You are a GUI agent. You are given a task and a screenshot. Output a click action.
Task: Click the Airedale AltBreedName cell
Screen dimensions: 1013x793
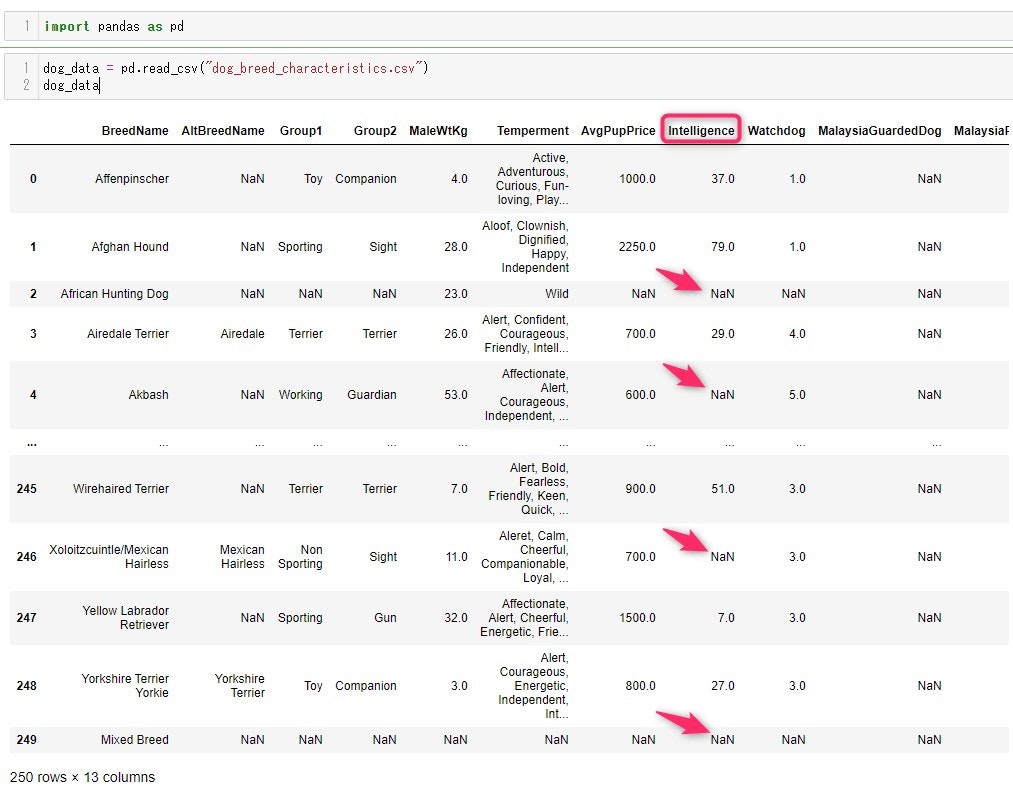[242, 334]
